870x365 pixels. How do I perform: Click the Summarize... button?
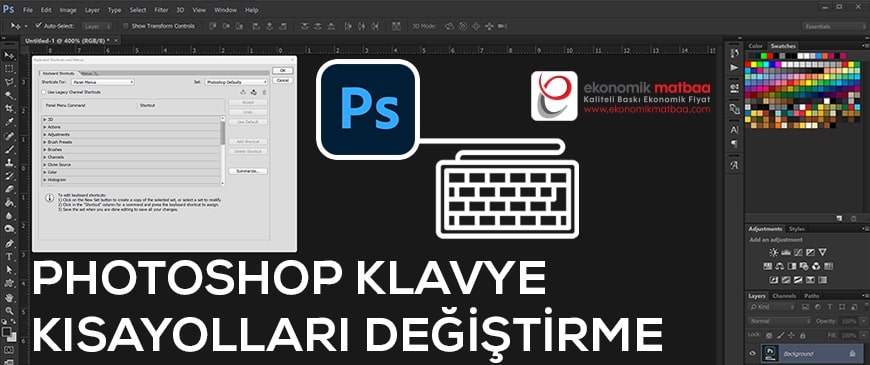click(247, 171)
